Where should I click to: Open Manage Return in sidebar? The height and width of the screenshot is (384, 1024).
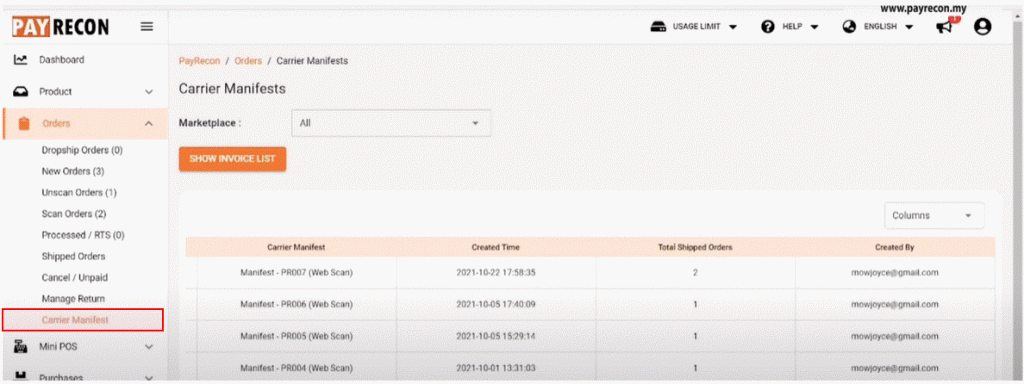tap(73, 298)
